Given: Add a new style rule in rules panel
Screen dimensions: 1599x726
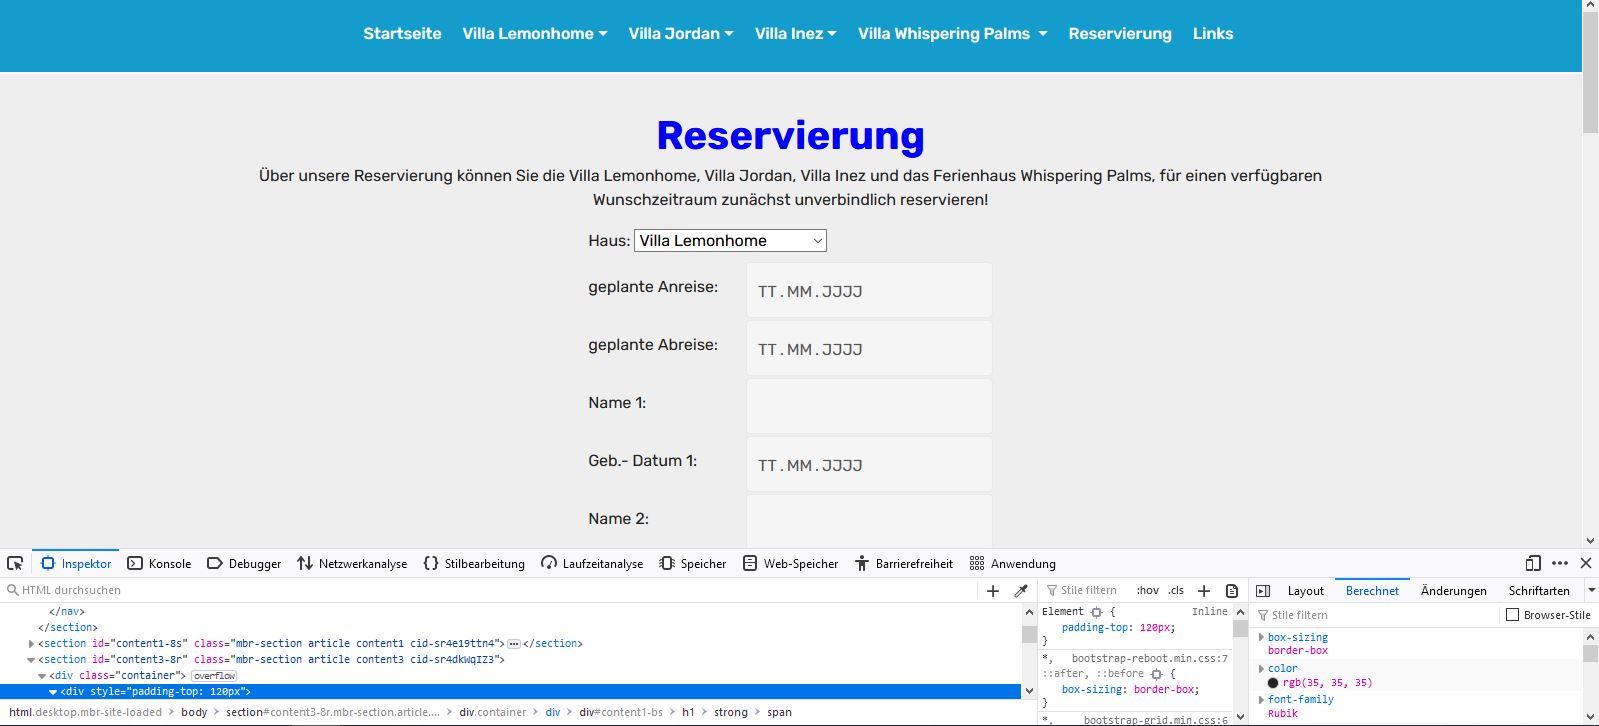Looking at the screenshot, I should coord(1204,591).
